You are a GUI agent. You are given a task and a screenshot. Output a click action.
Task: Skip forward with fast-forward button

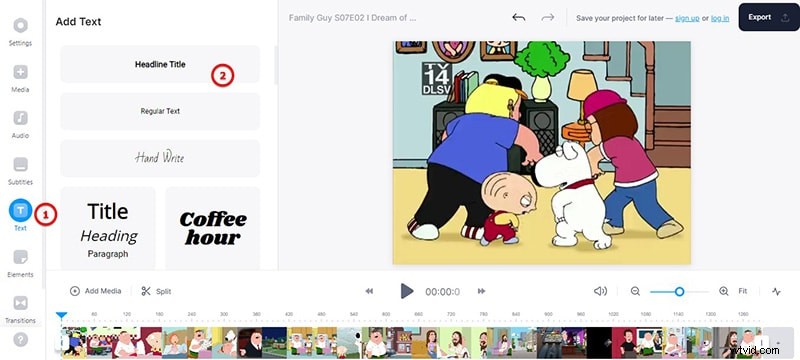(481, 291)
